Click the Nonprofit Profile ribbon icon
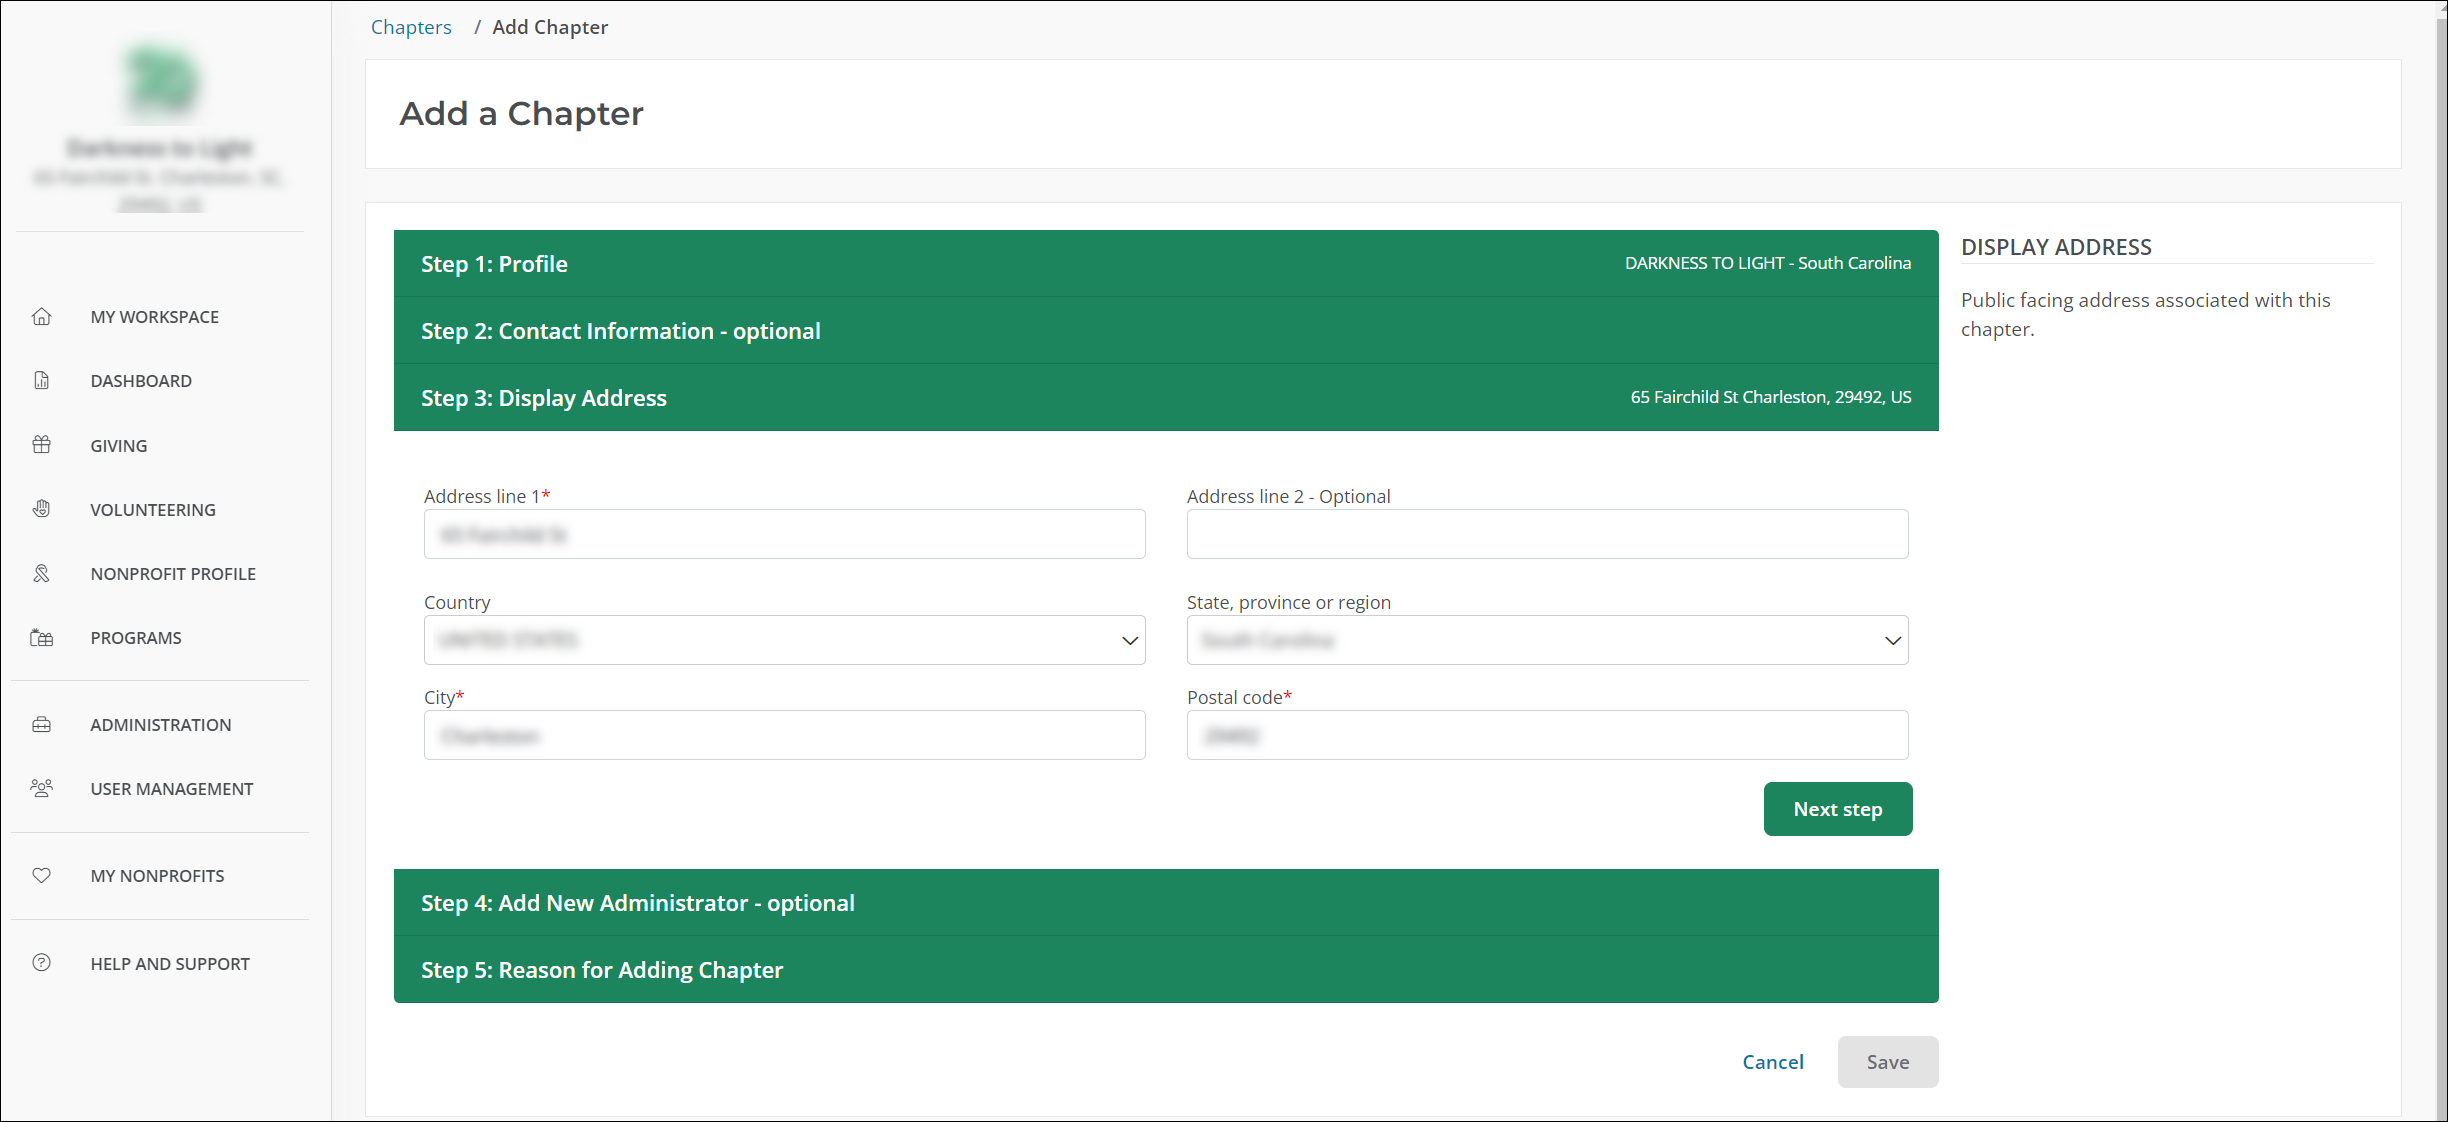Viewport: 2448px width, 1122px height. (41, 573)
